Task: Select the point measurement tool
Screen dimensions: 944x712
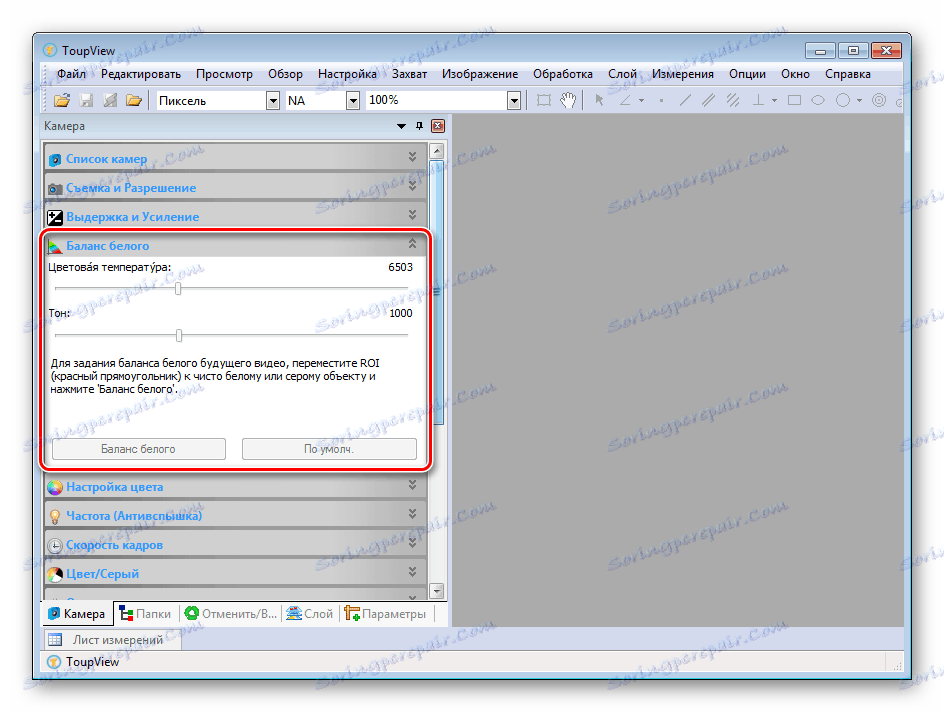Action: 661,101
